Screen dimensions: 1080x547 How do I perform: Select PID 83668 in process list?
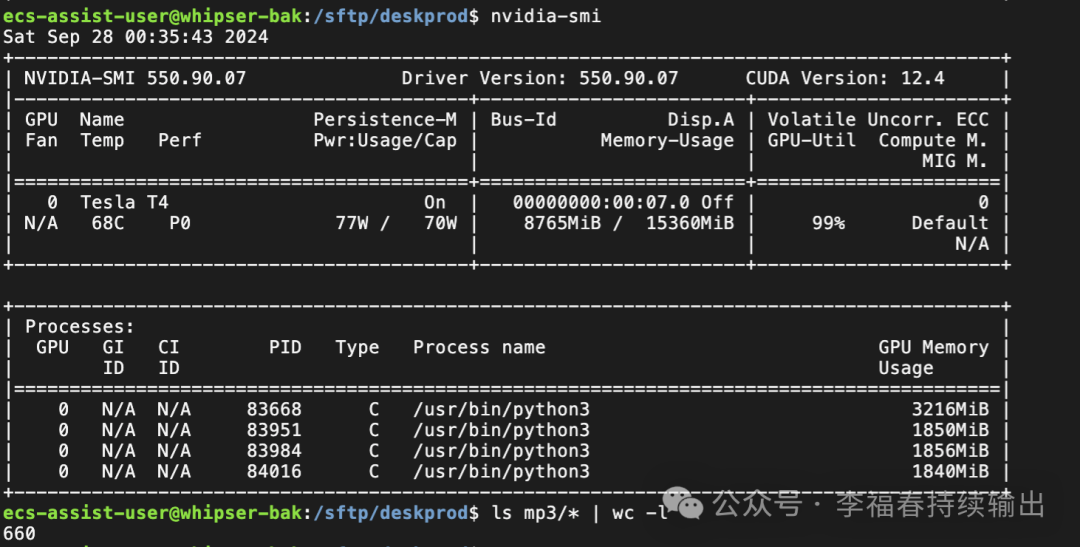click(274, 409)
